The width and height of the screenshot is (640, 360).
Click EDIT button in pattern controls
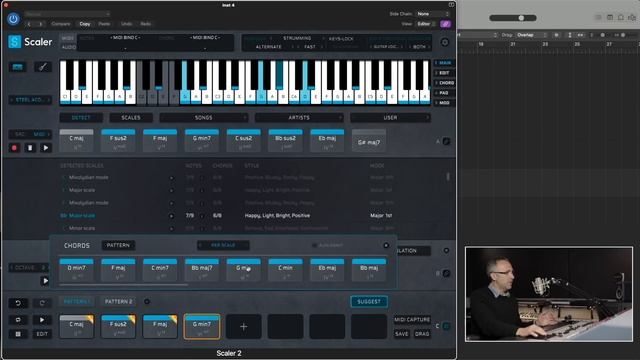coord(42,334)
